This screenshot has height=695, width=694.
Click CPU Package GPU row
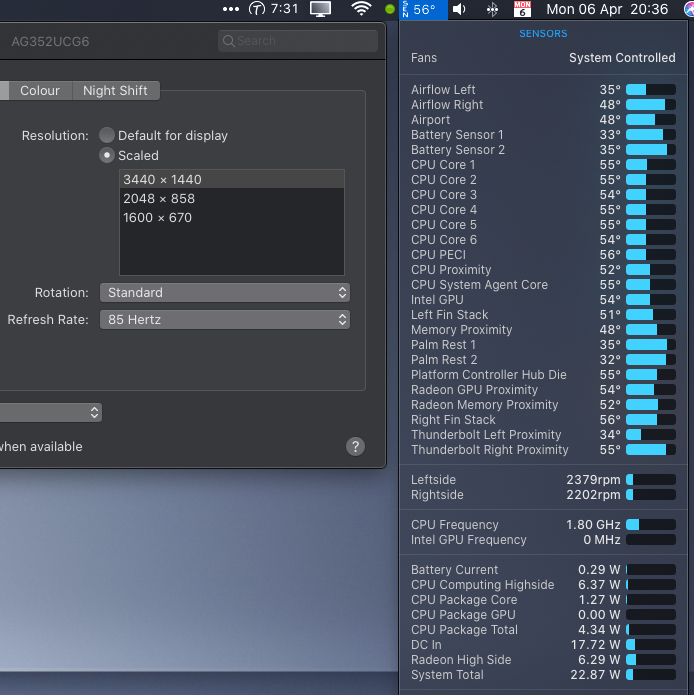click(543, 615)
